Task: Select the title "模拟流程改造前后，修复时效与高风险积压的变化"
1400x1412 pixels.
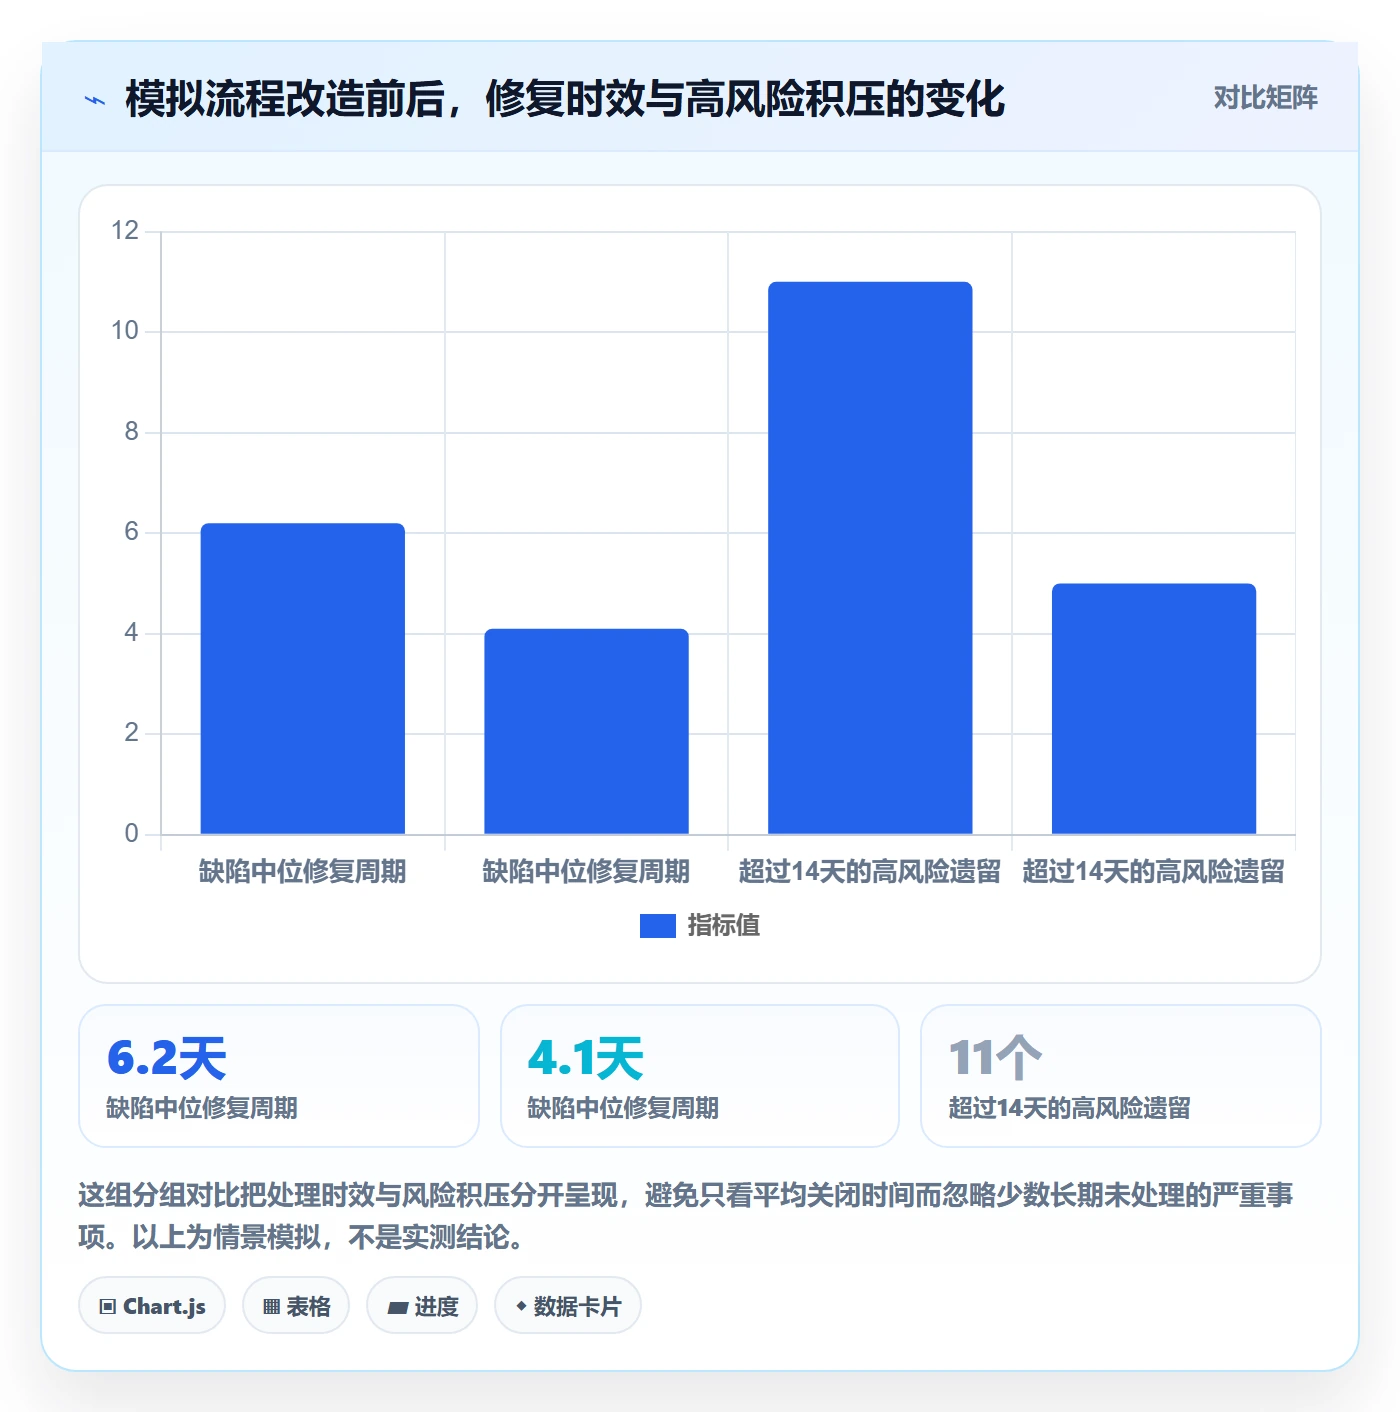Action: (565, 99)
